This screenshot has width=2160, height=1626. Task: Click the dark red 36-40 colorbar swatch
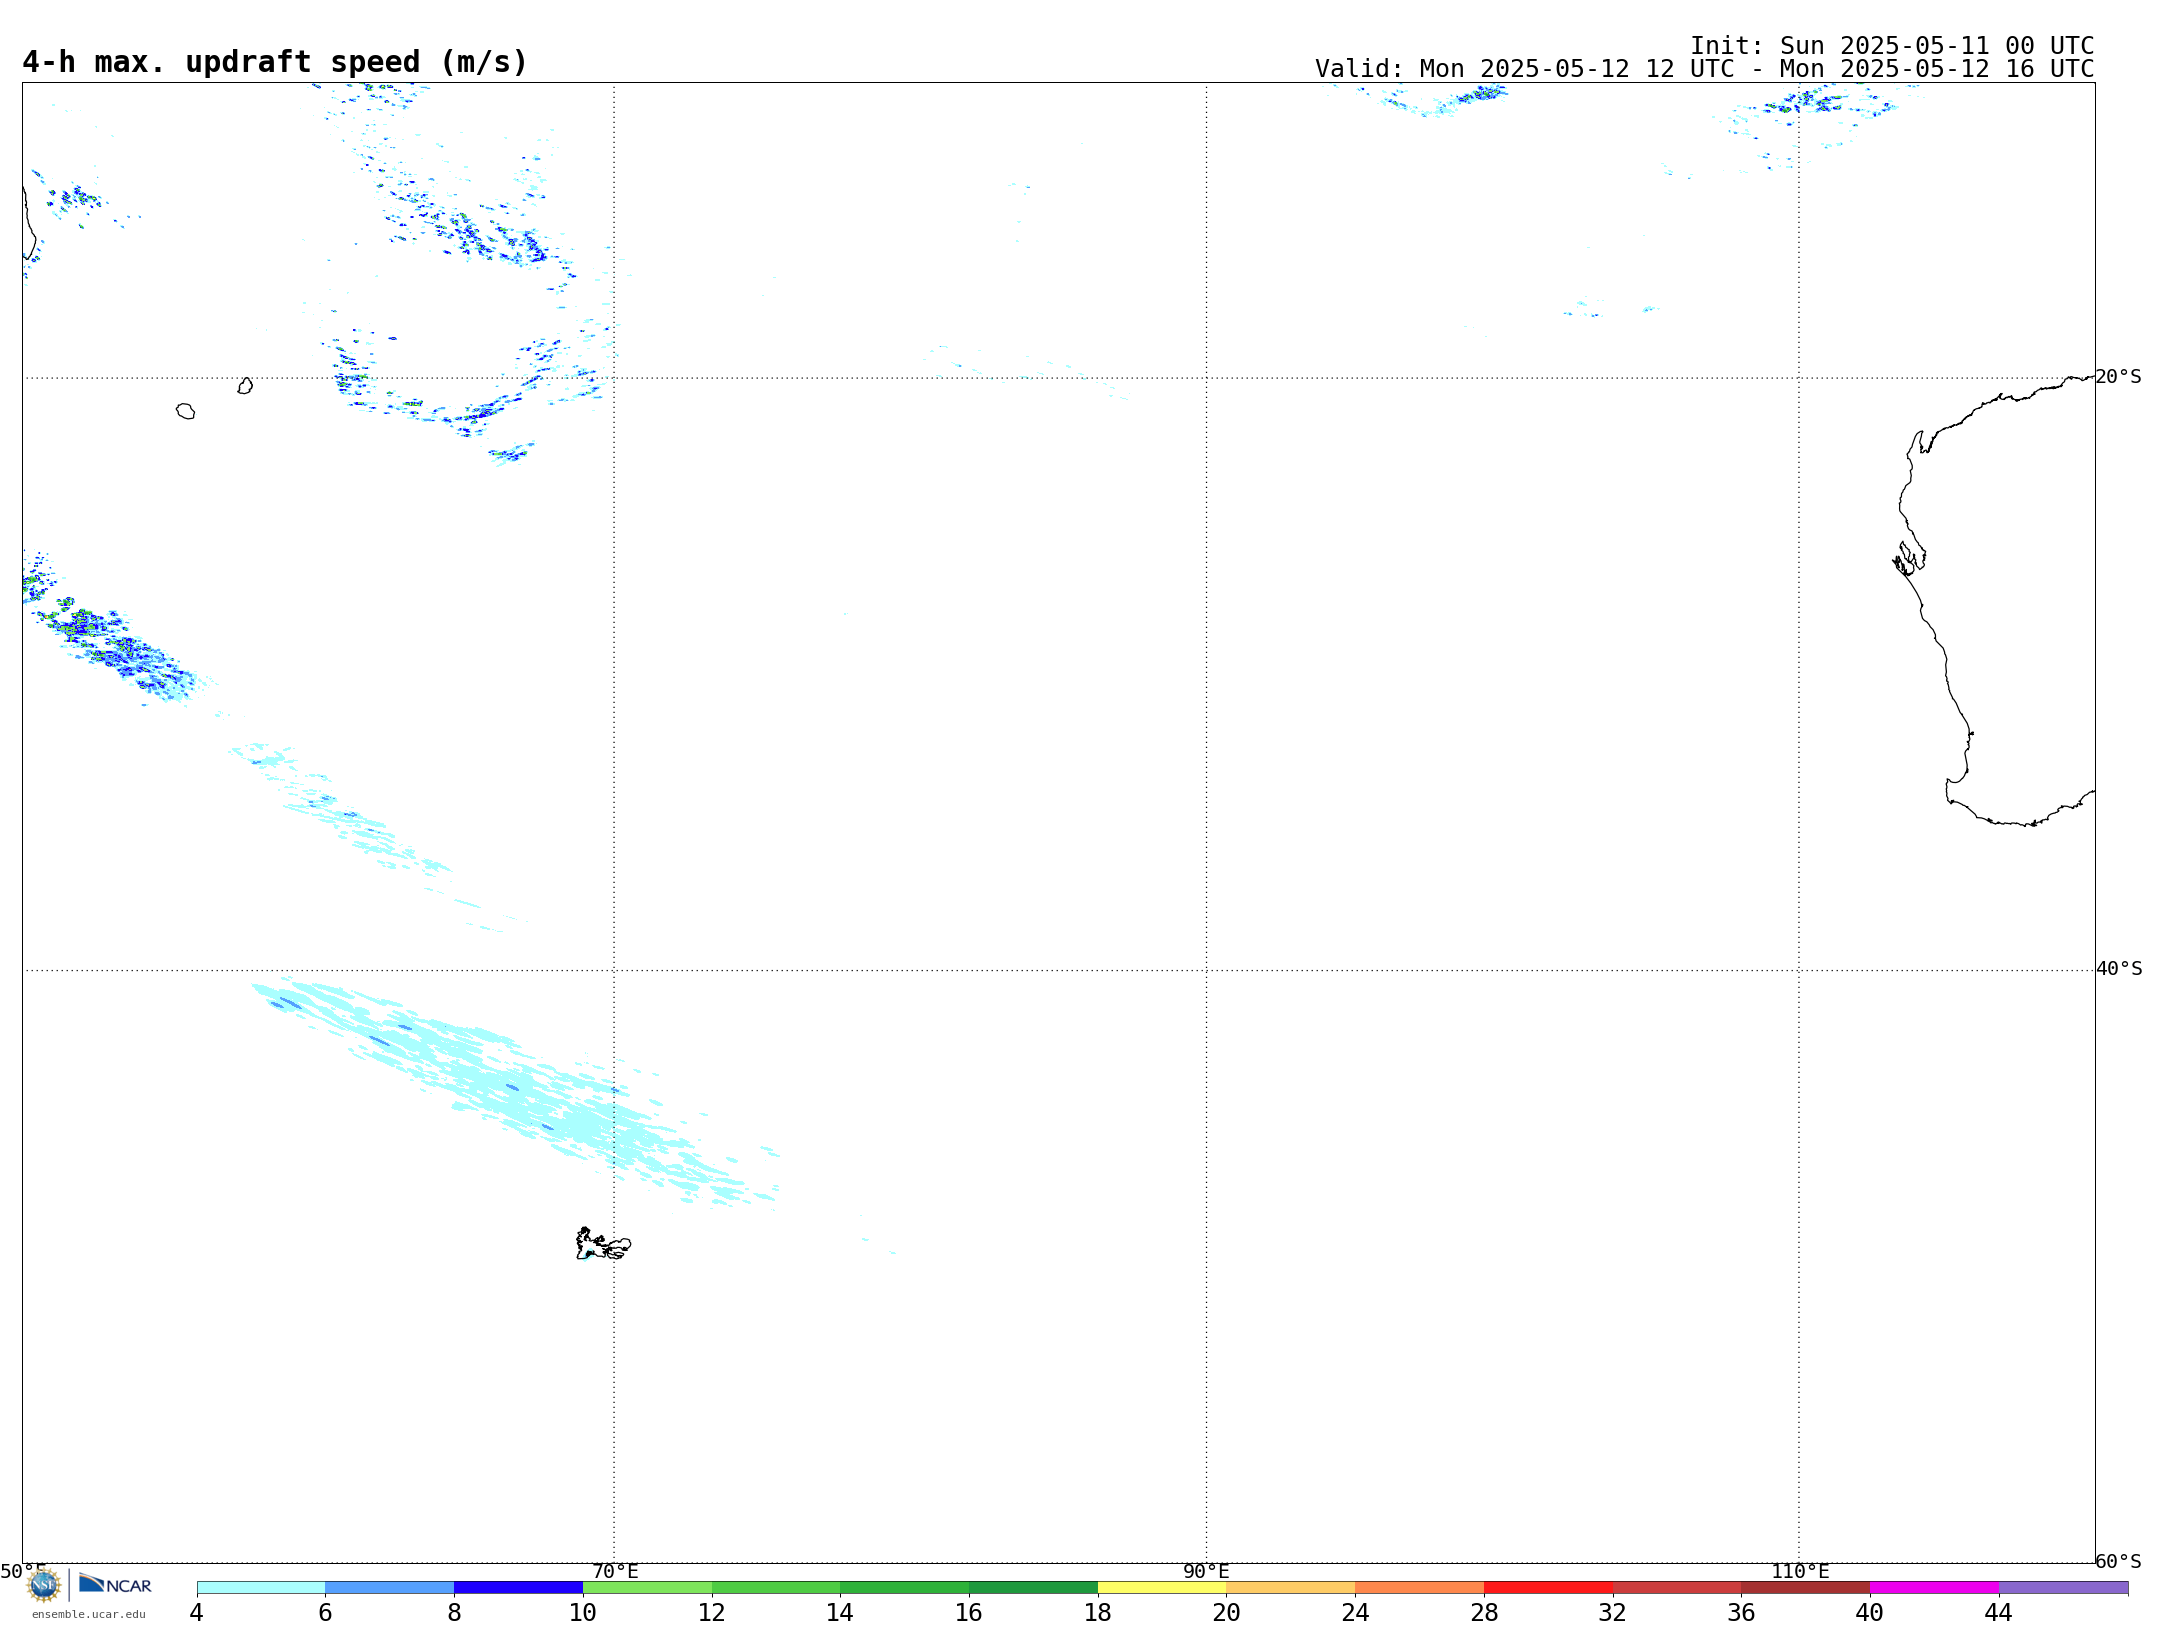pos(1805,1588)
